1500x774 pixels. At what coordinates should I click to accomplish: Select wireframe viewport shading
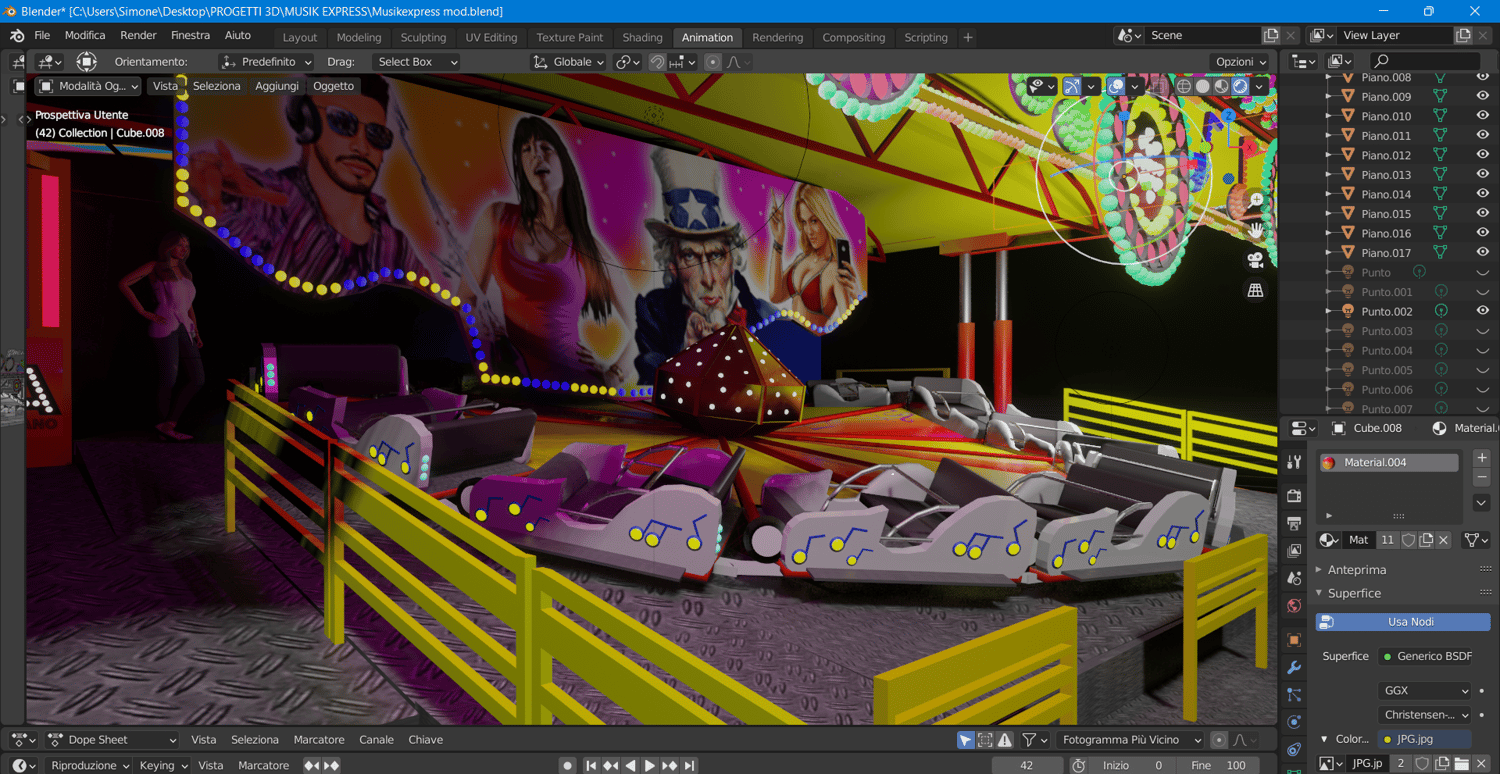(1184, 86)
